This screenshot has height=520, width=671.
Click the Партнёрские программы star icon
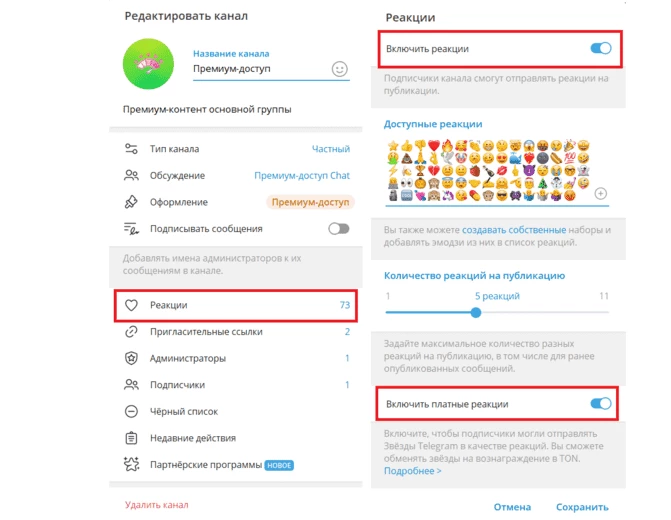point(131,465)
